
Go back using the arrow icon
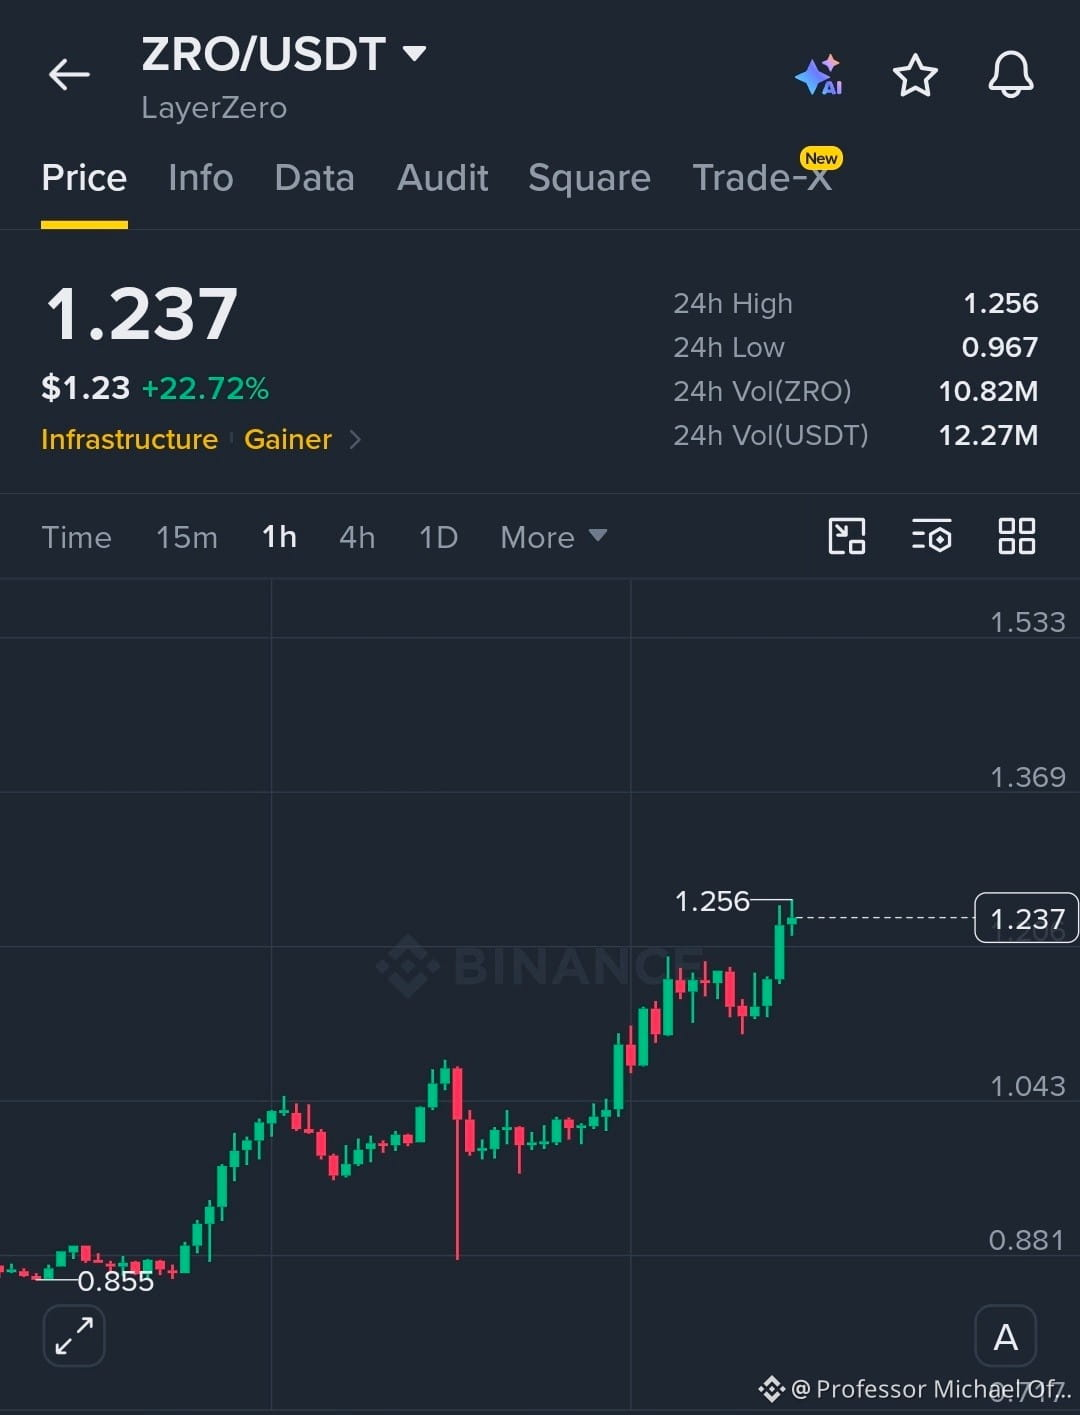(x=69, y=74)
